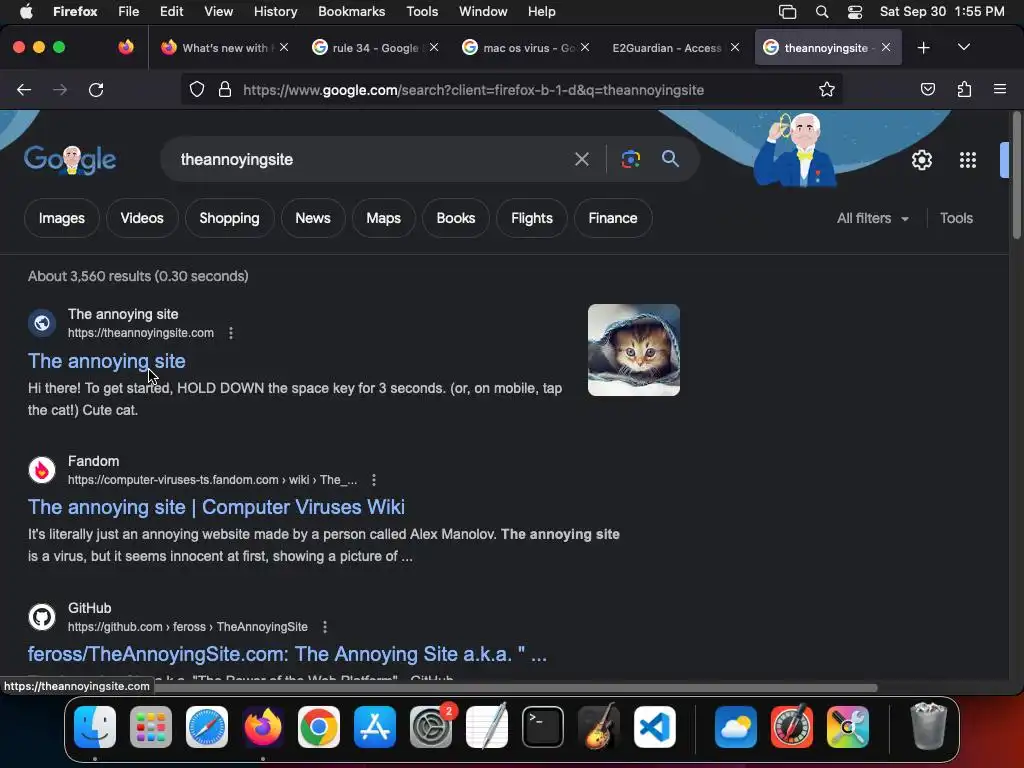Search by image with Google Lens icon
1024x768 pixels.
pyautogui.click(x=630, y=159)
